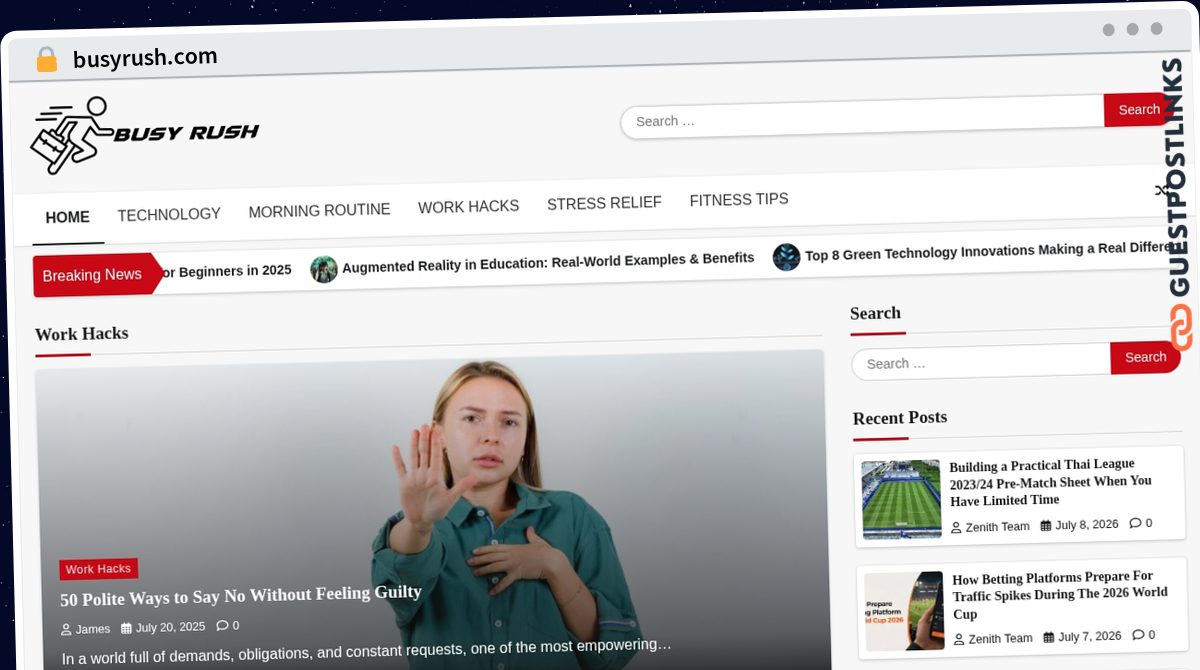Click the Augmented Reality headline round thumbnail
This screenshot has width=1200, height=670.
pyautogui.click(x=324, y=269)
